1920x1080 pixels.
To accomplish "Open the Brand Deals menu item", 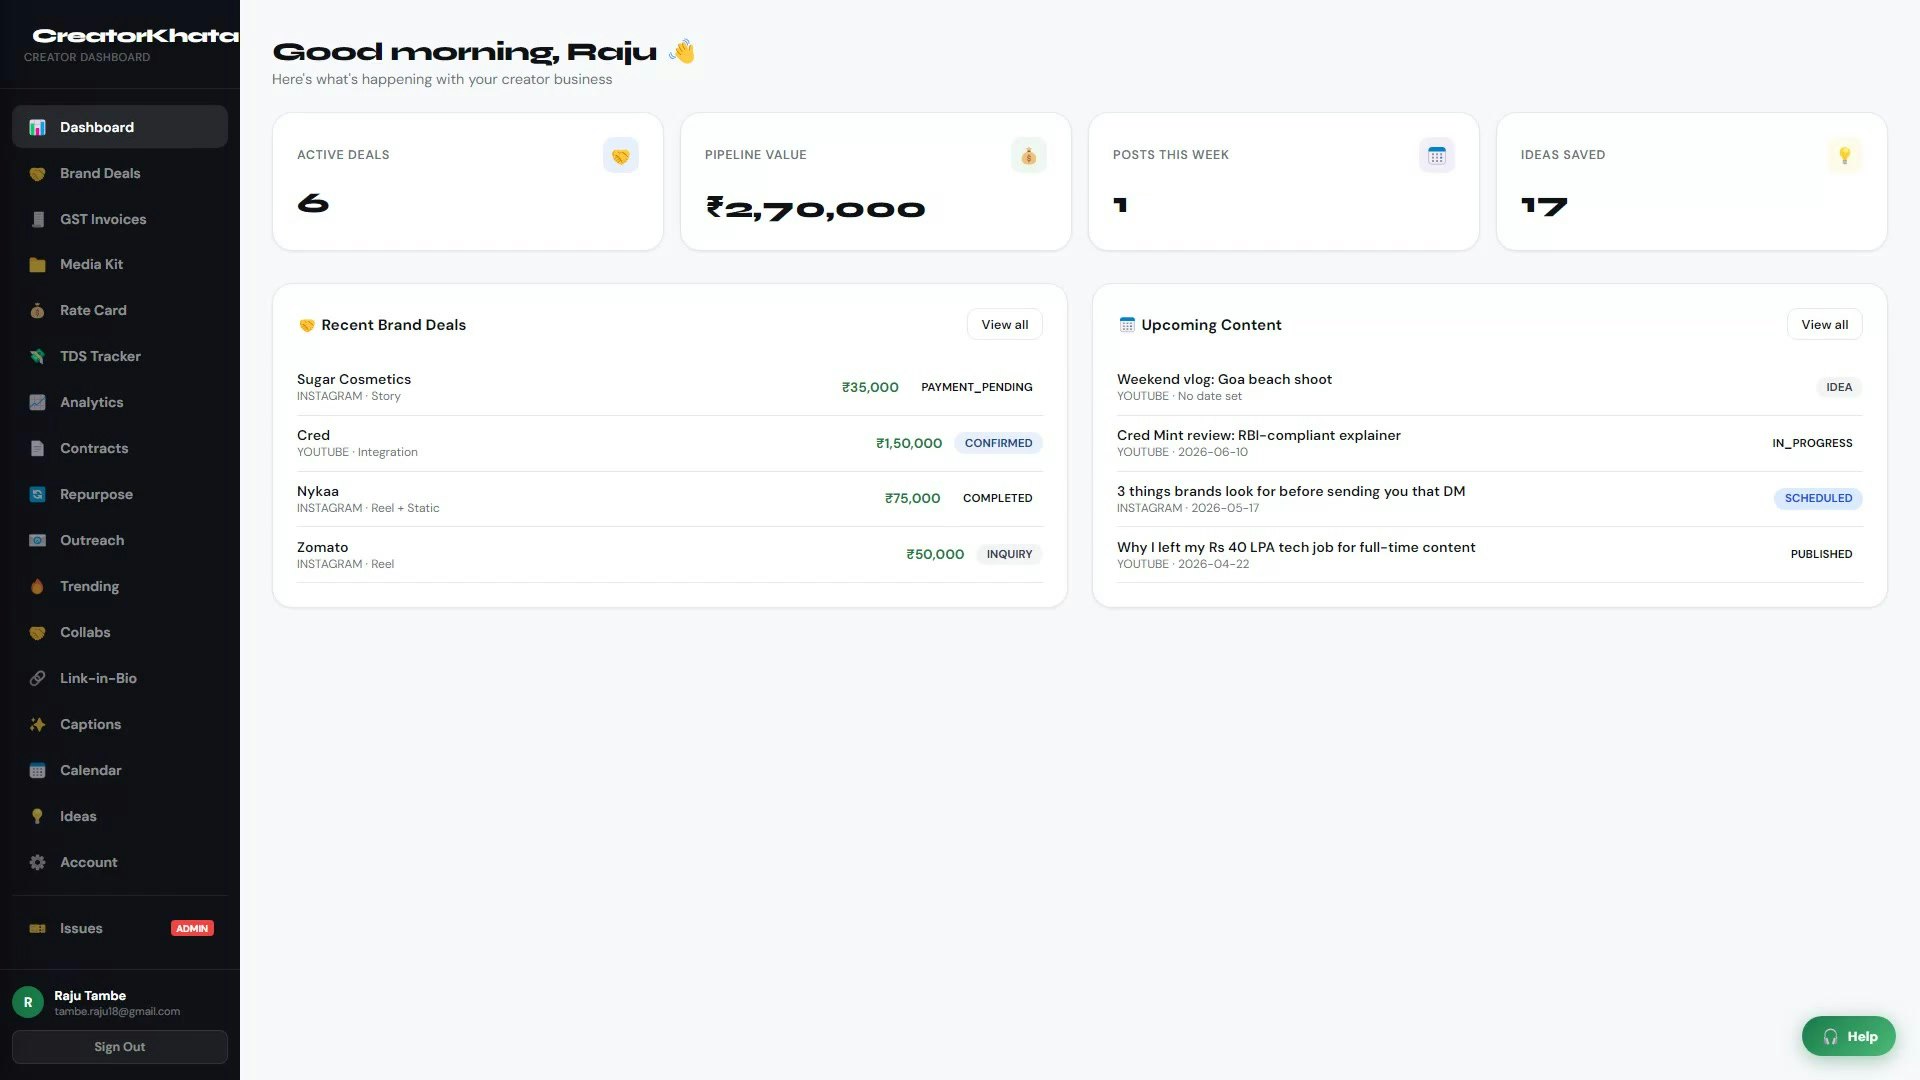I will [120, 173].
